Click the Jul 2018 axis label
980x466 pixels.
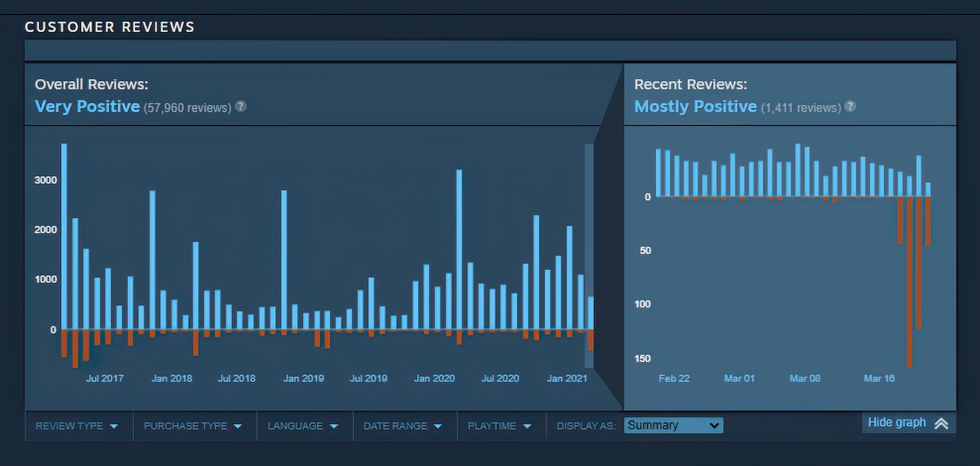pyautogui.click(x=237, y=379)
